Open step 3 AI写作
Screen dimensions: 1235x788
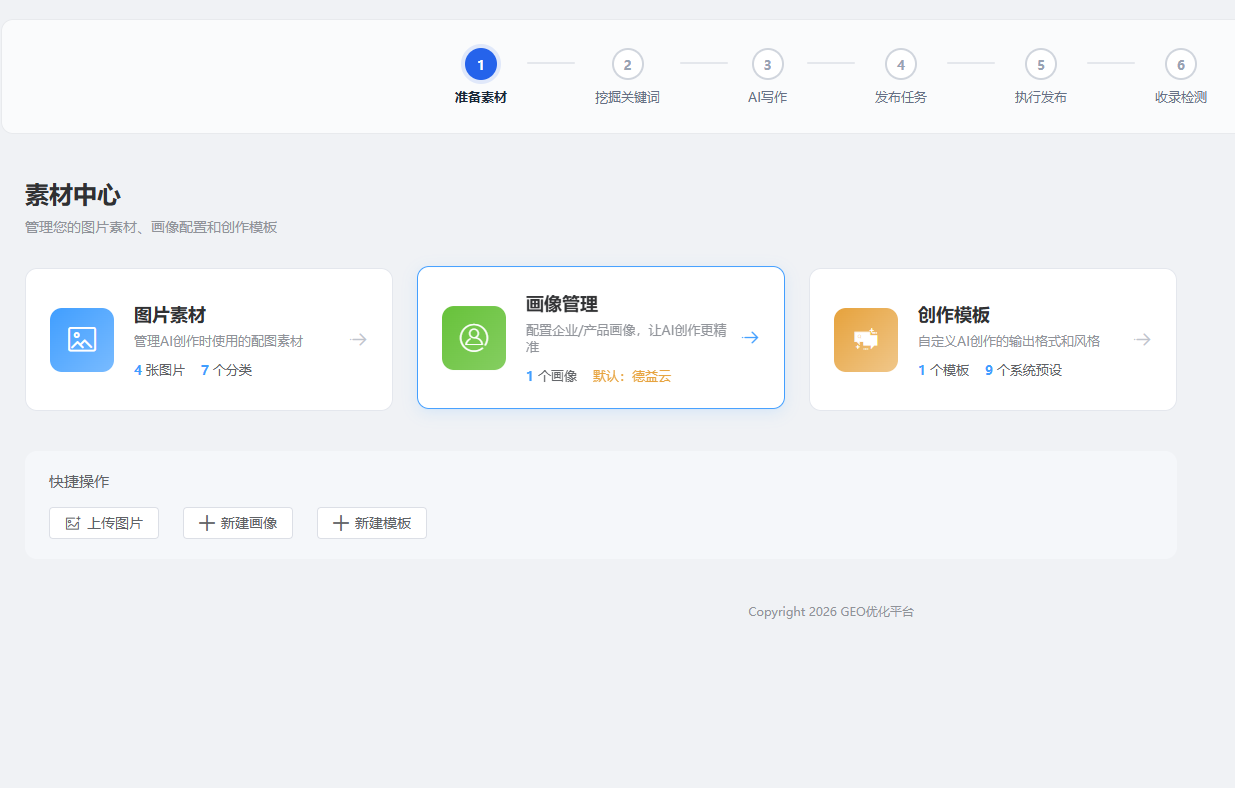pyautogui.click(x=767, y=63)
